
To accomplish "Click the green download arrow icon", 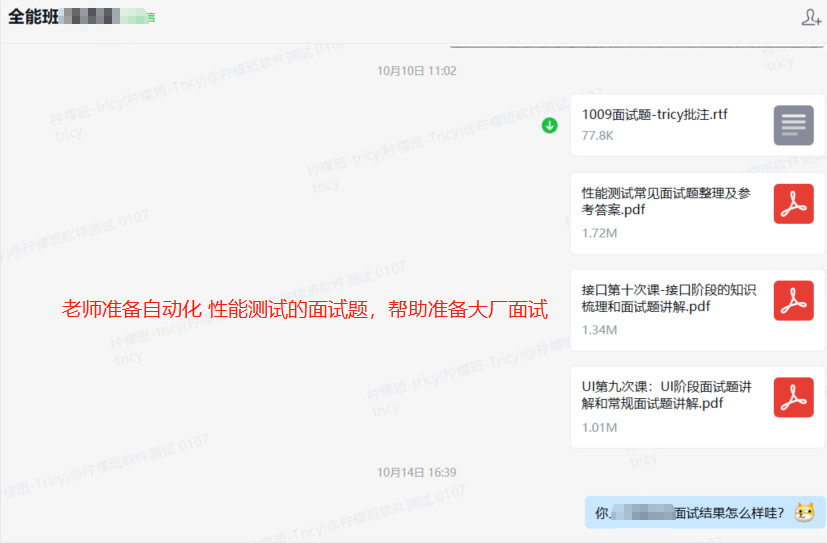I will click(x=549, y=125).
